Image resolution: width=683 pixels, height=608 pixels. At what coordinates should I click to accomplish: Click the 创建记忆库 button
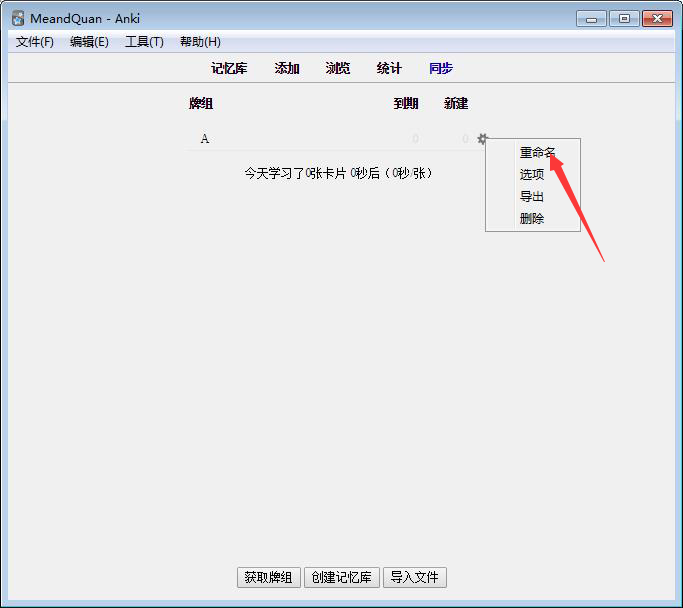point(342,578)
